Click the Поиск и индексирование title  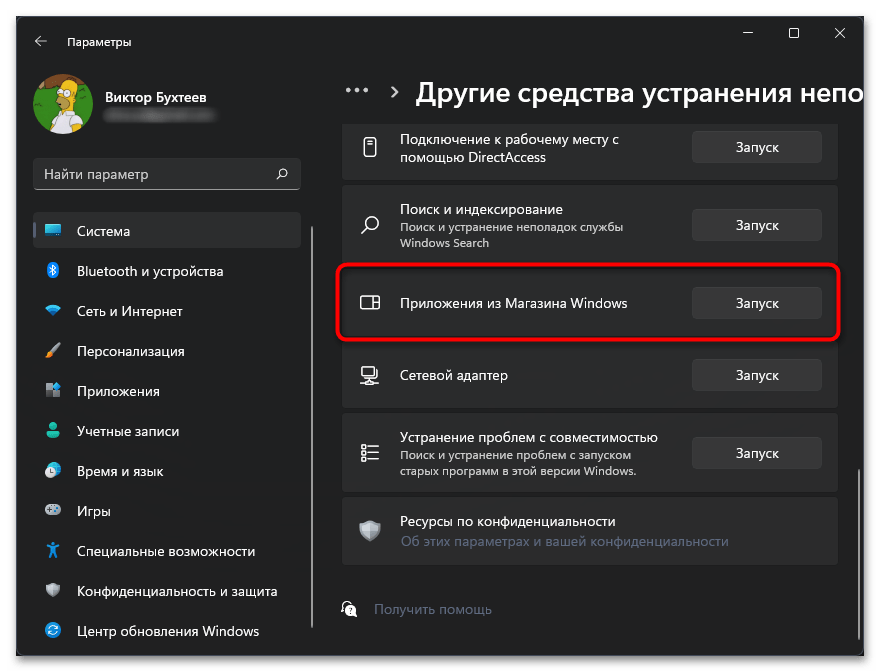tap(481, 209)
